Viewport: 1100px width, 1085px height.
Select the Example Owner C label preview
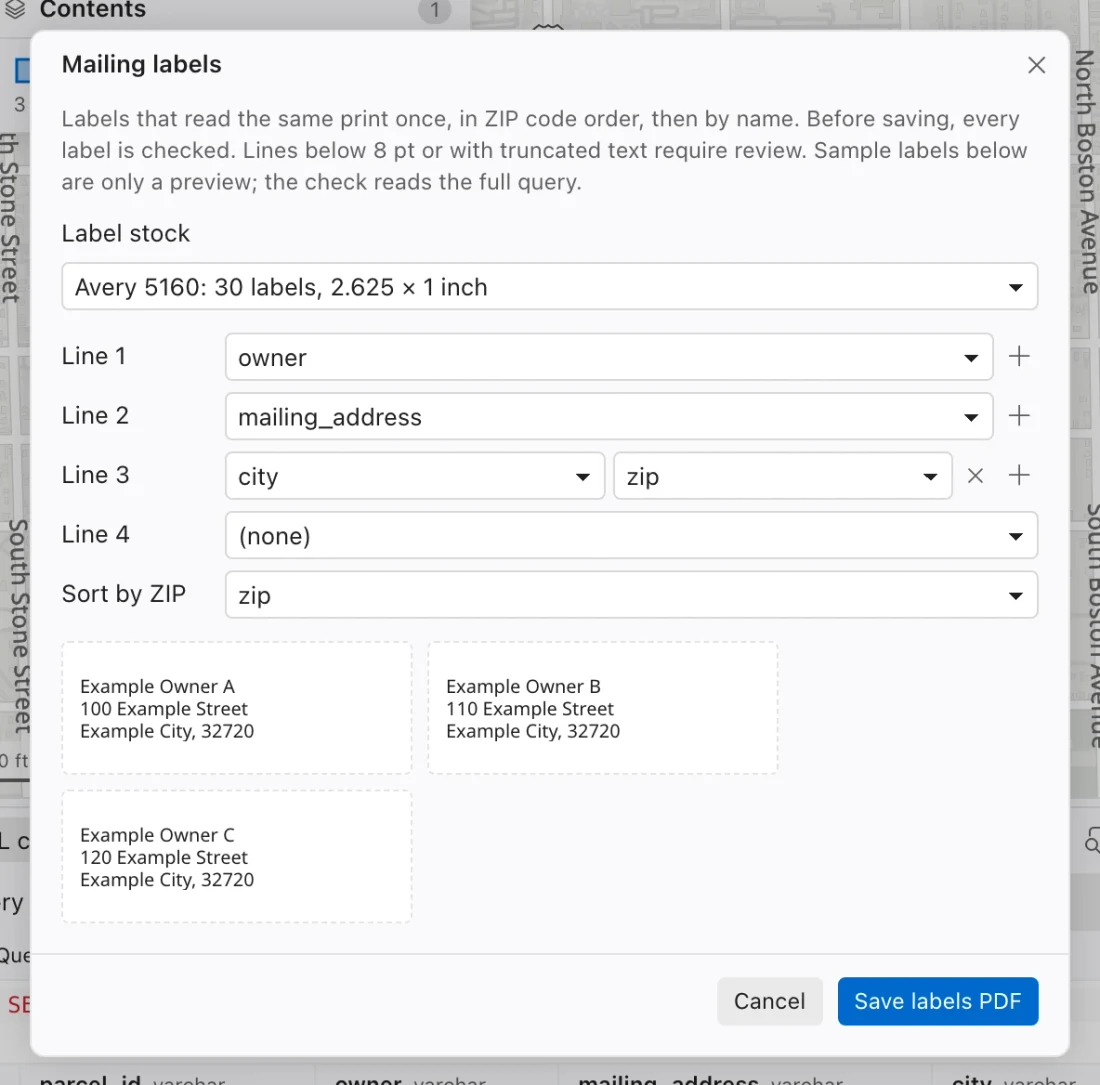[236, 856]
